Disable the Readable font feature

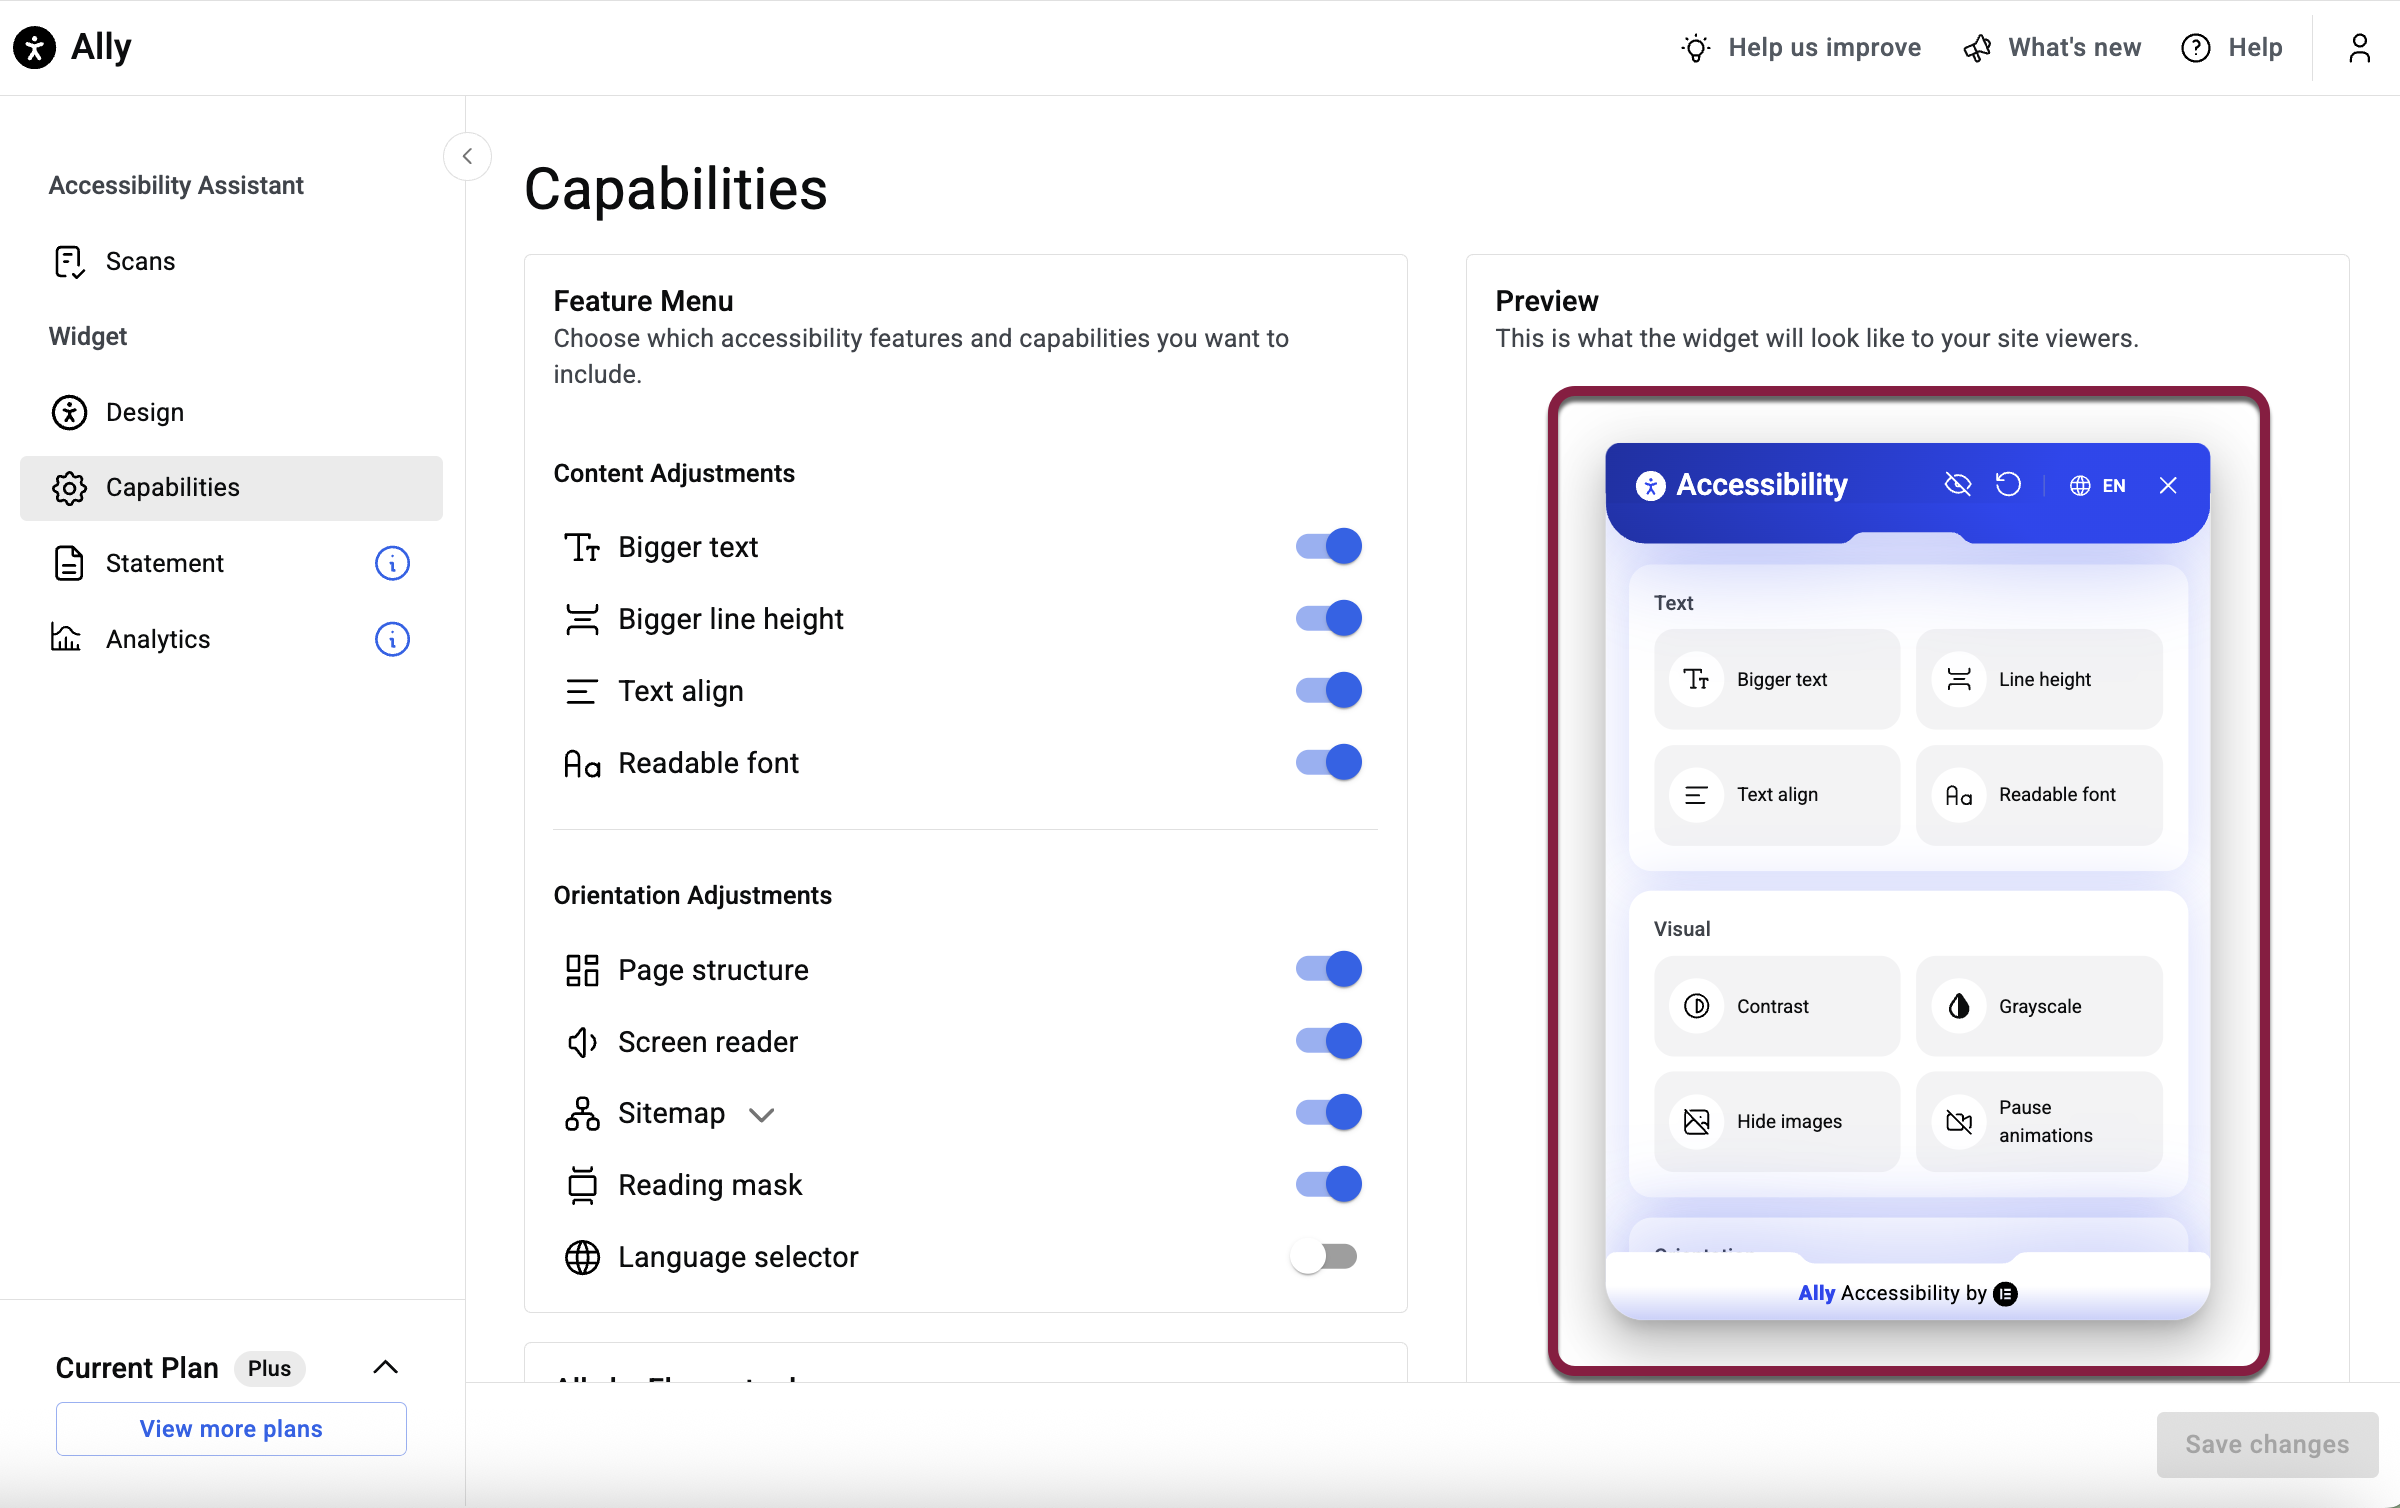(1329, 763)
